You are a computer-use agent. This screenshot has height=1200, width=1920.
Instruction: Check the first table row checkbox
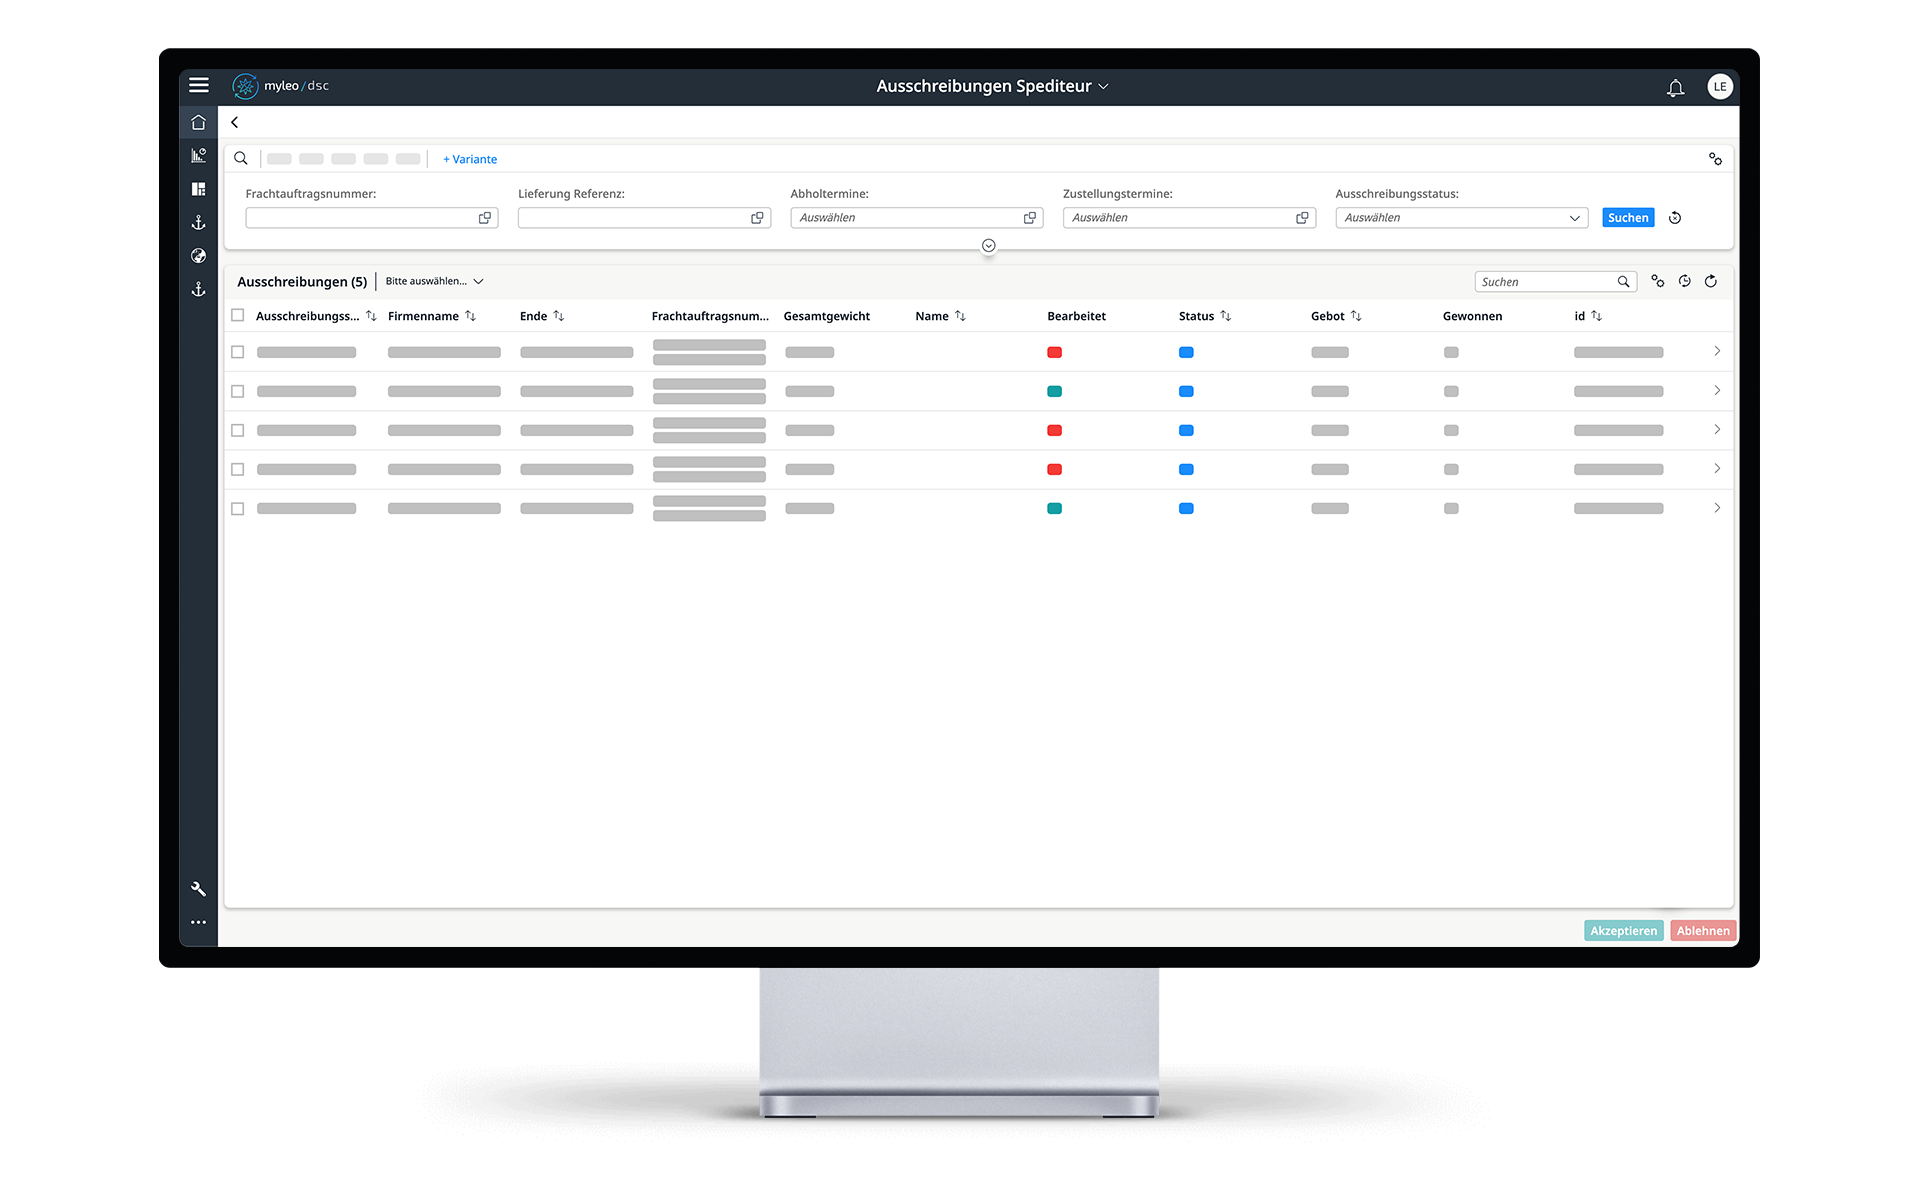tap(238, 352)
